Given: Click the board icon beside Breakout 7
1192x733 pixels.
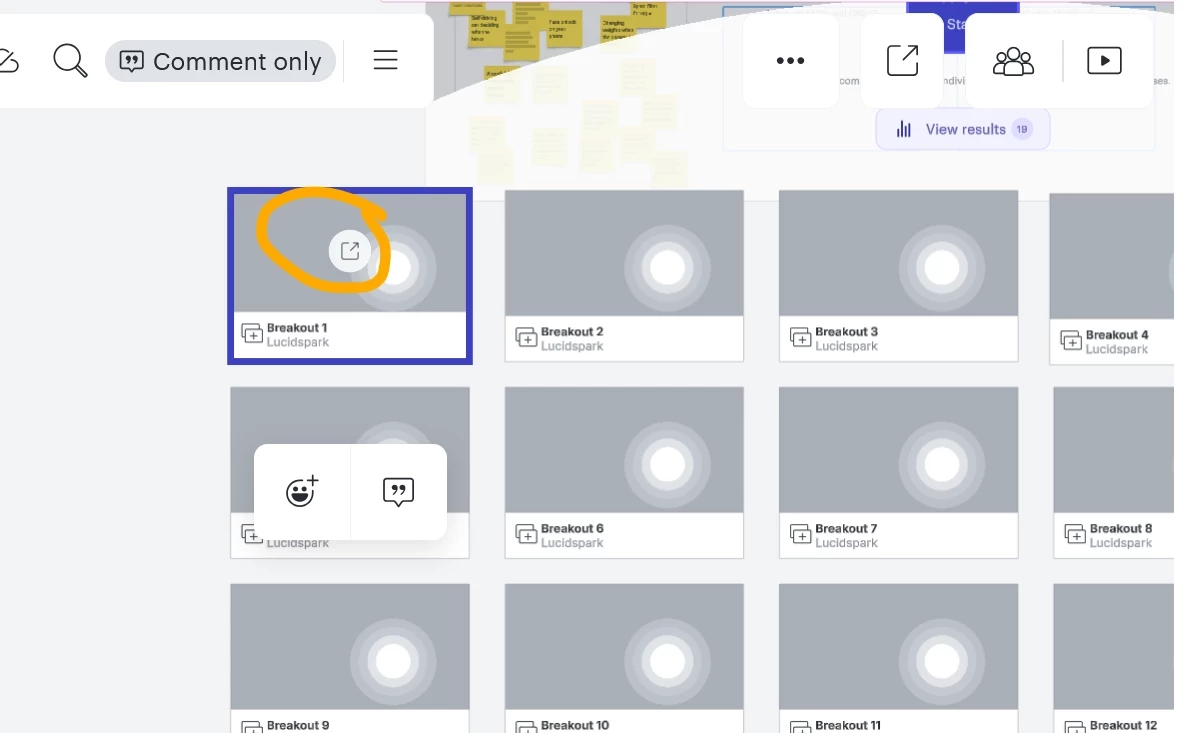Looking at the screenshot, I should [x=800, y=535].
